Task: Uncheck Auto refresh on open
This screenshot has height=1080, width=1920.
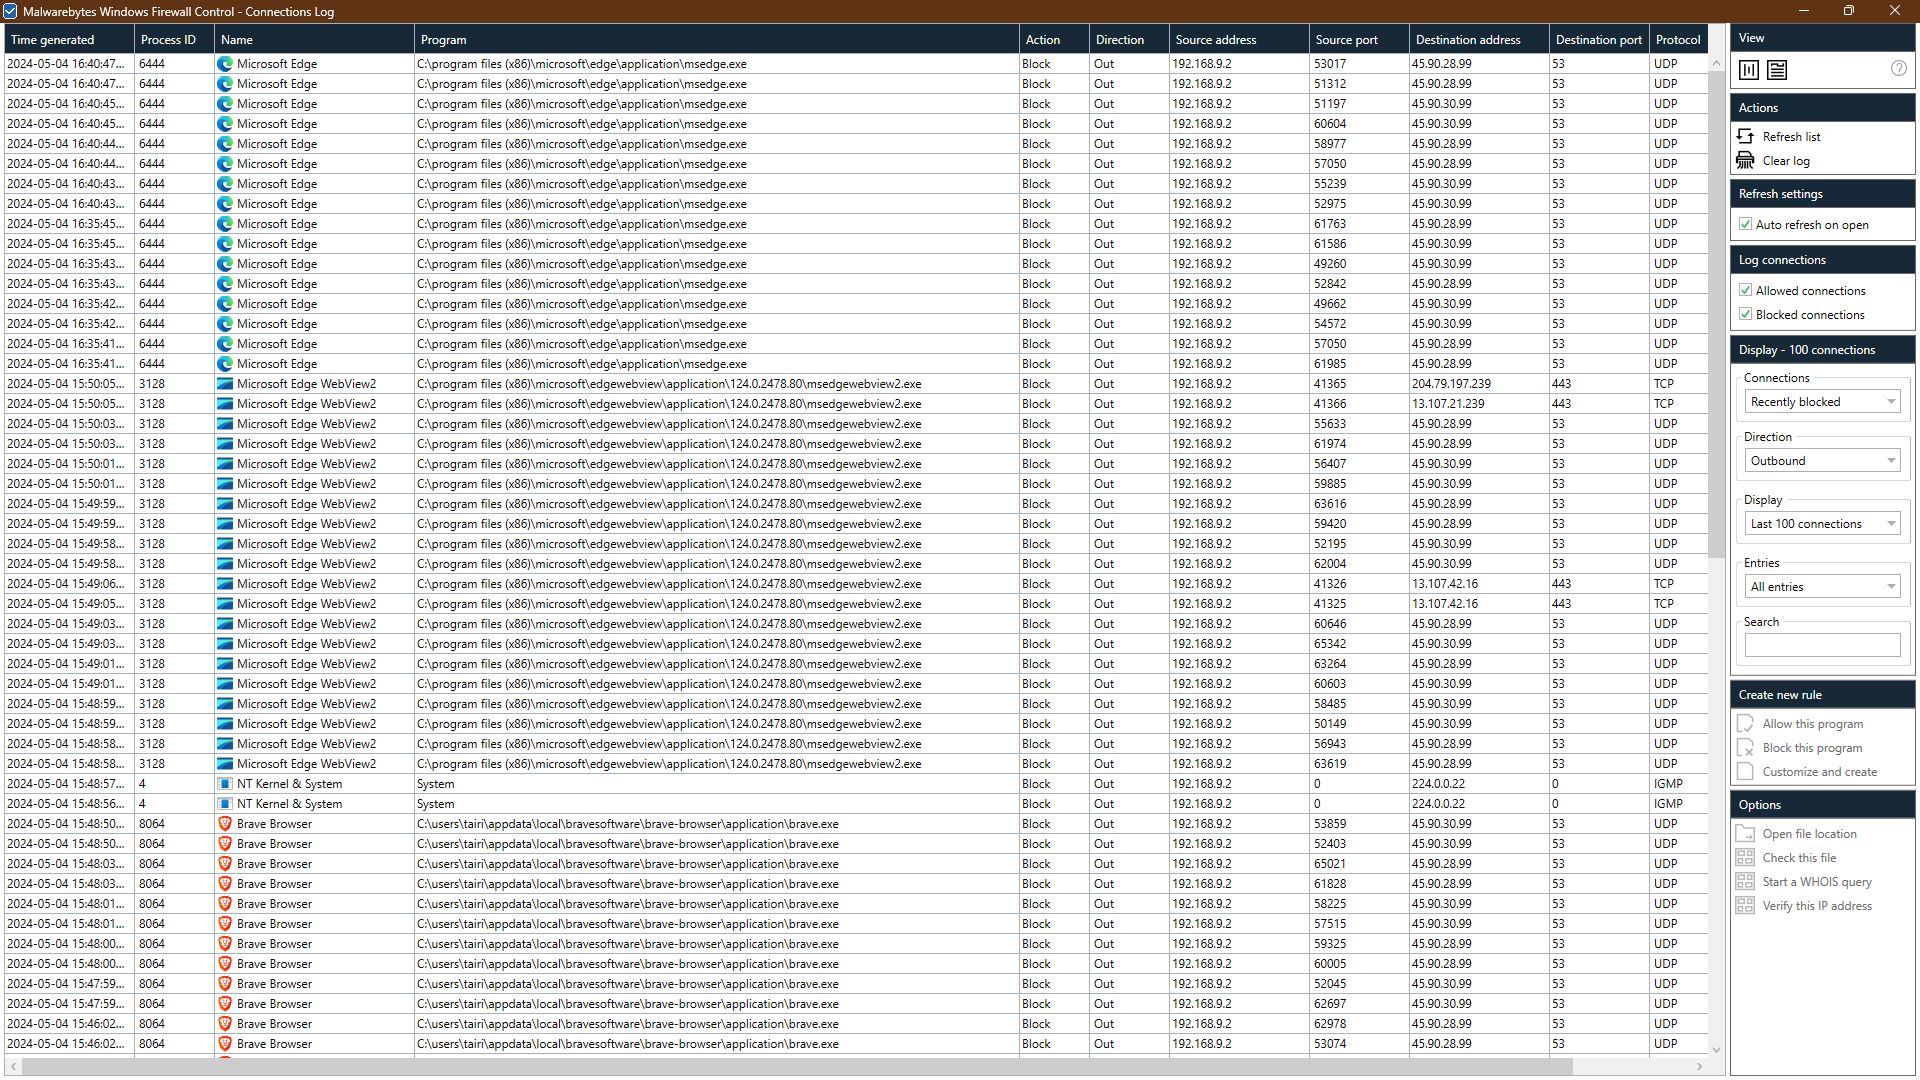Action: click(x=1746, y=225)
